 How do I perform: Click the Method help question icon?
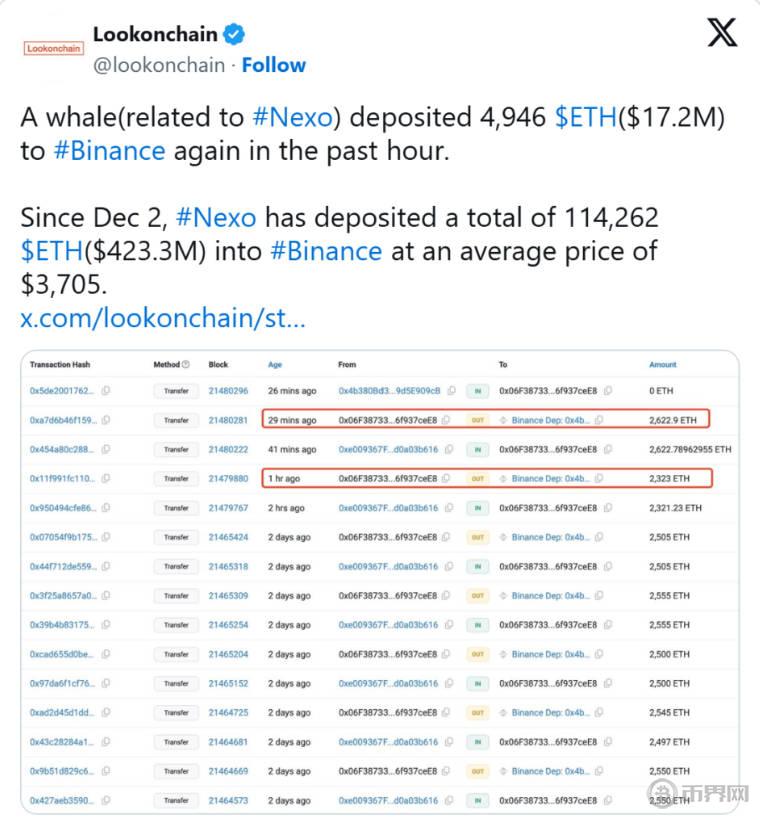[186, 365]
